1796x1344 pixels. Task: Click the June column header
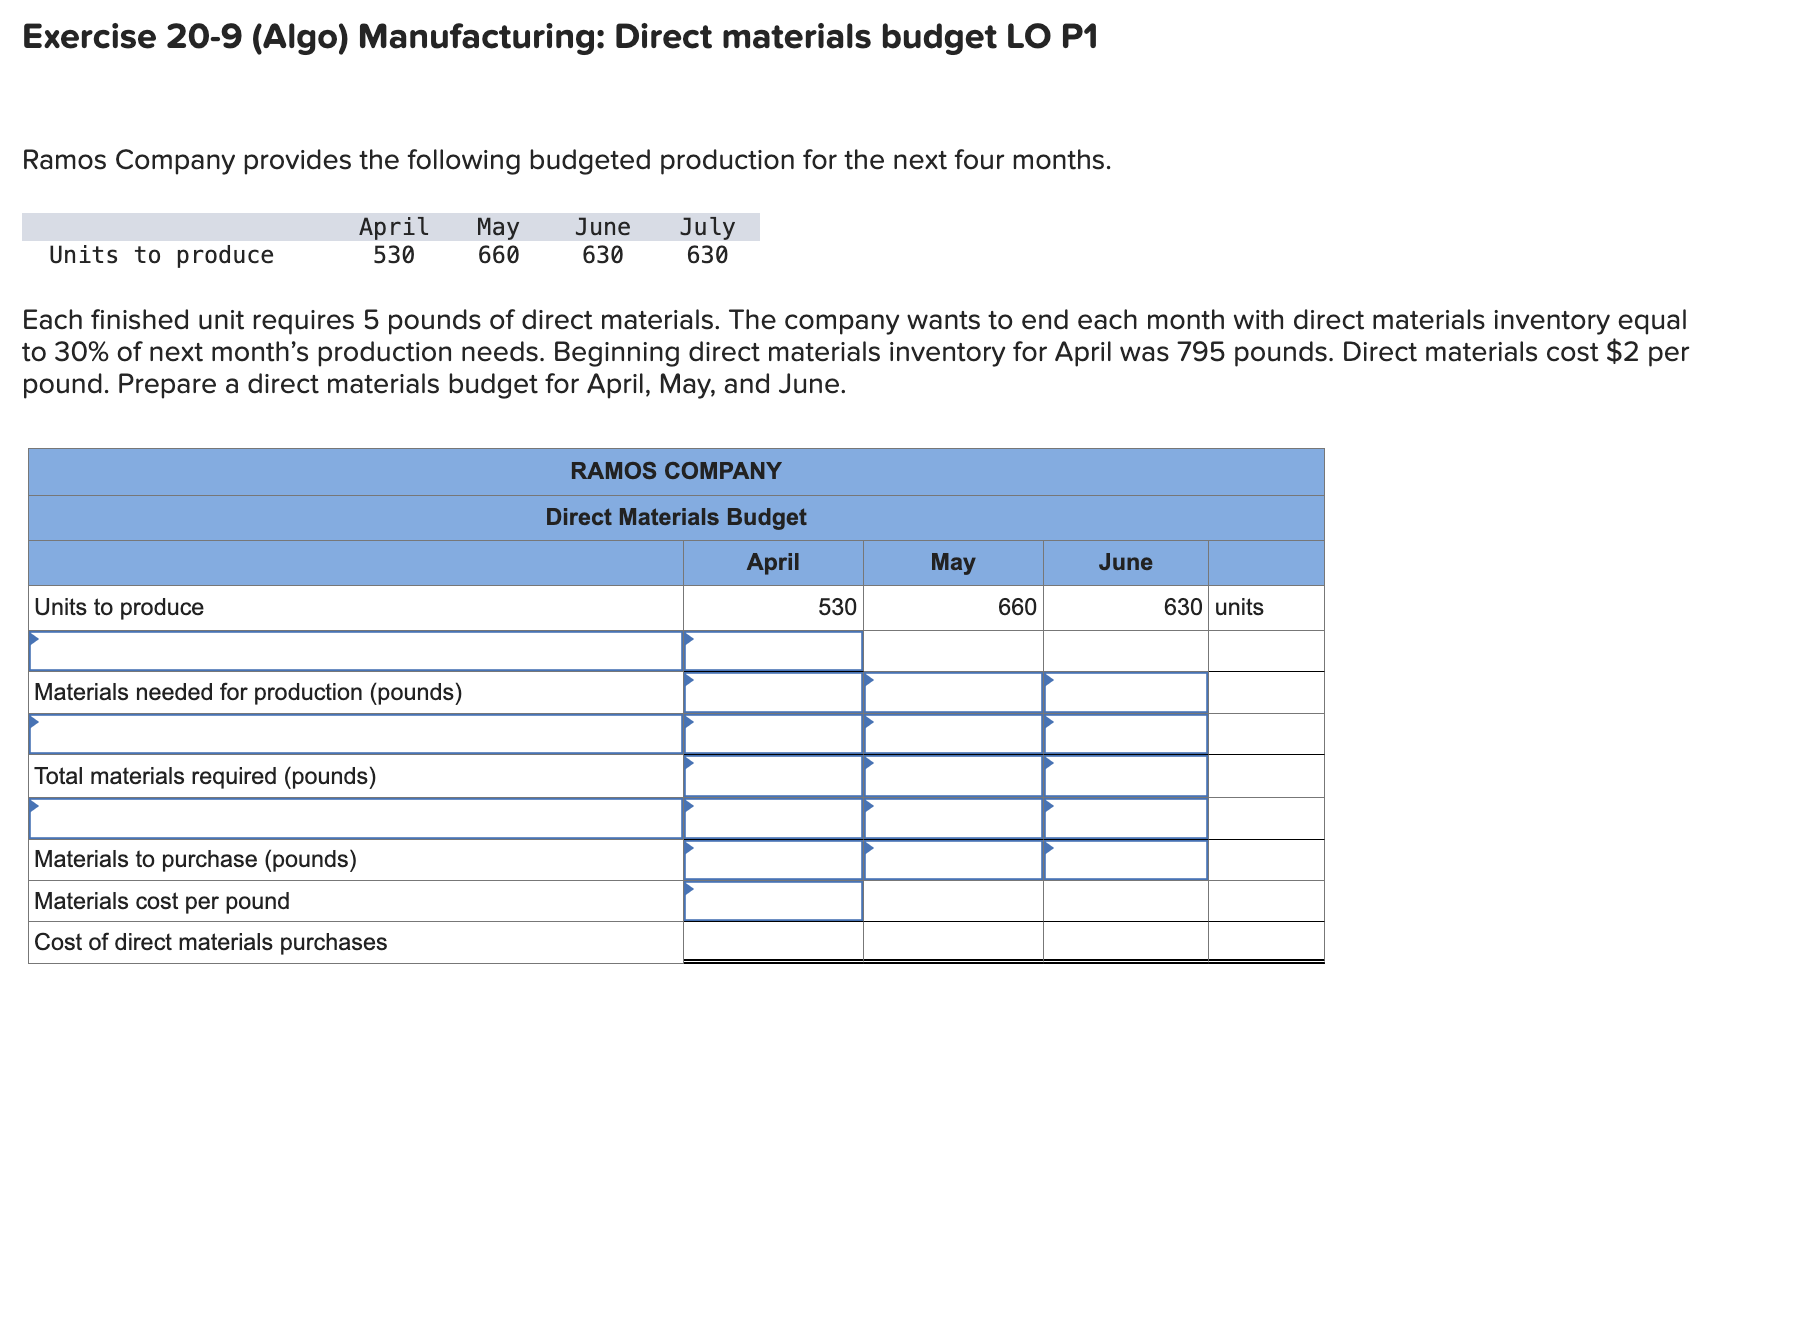tap(1126, 562)
